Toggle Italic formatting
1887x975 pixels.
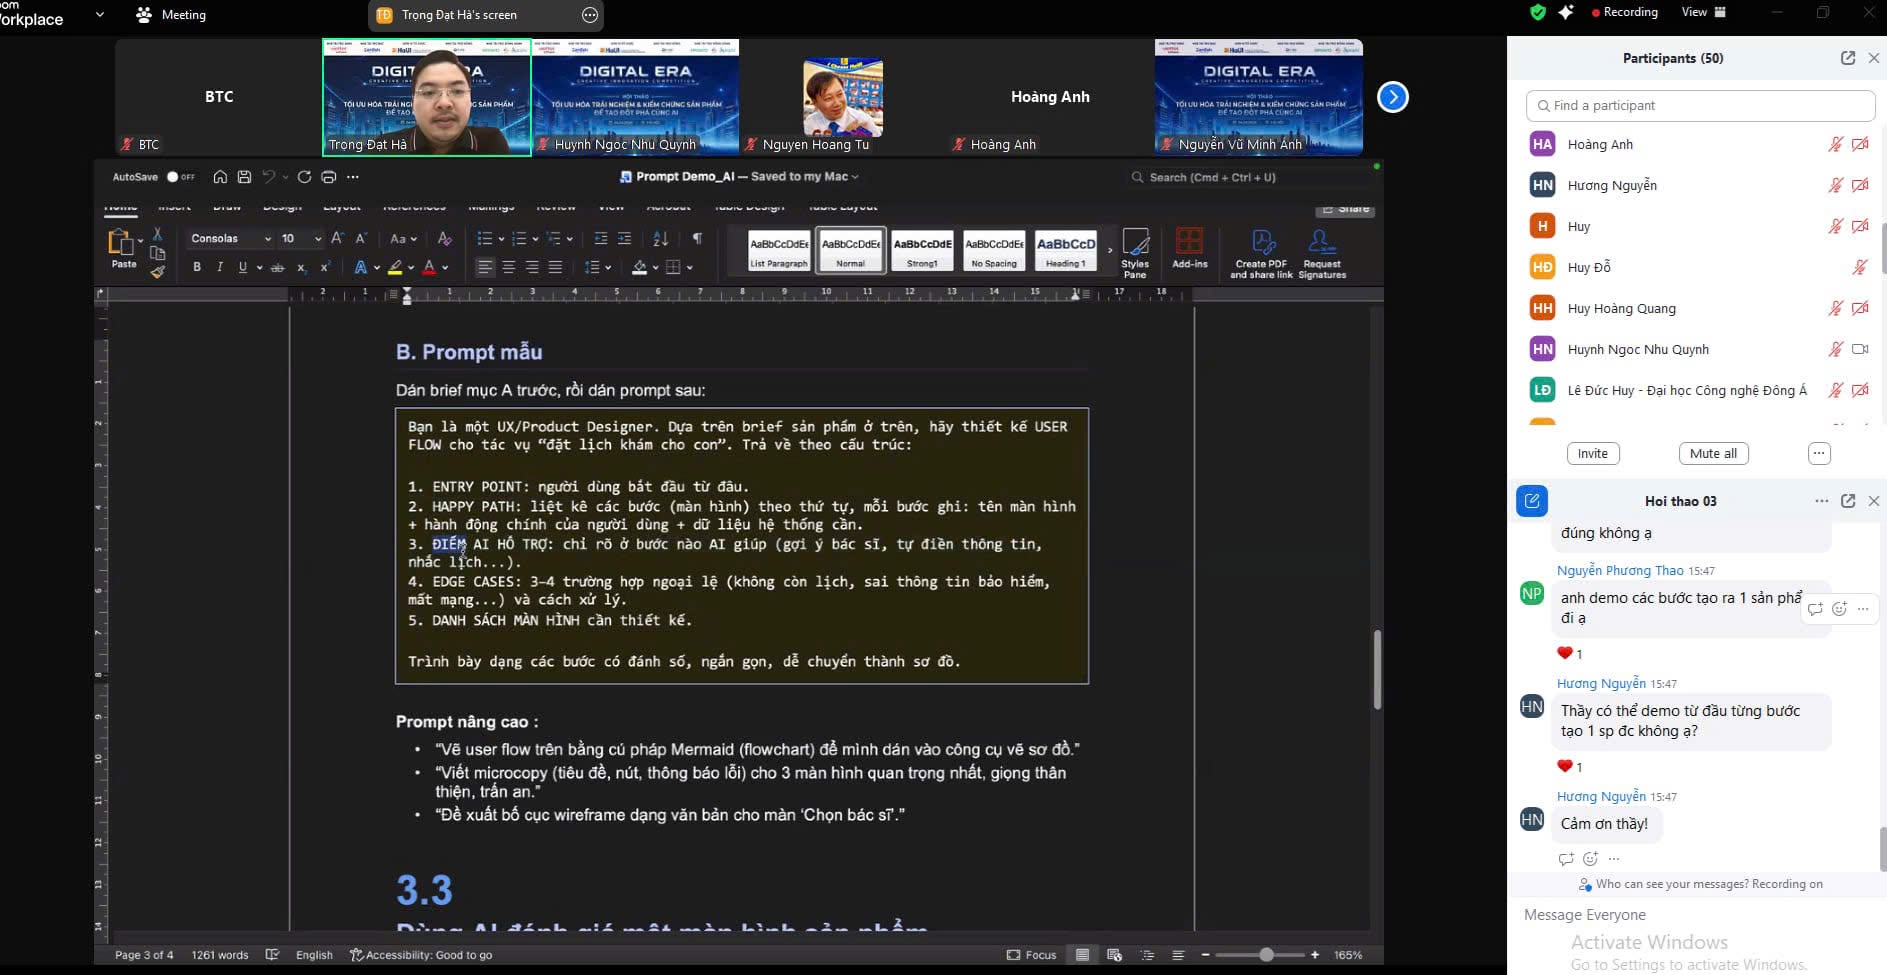(220, 267)
